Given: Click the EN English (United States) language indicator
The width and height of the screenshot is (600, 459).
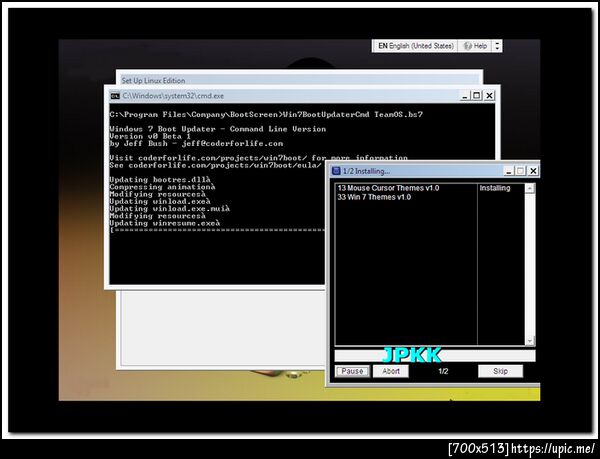Looking at the screenshot, I should click(x=416, y=46).
